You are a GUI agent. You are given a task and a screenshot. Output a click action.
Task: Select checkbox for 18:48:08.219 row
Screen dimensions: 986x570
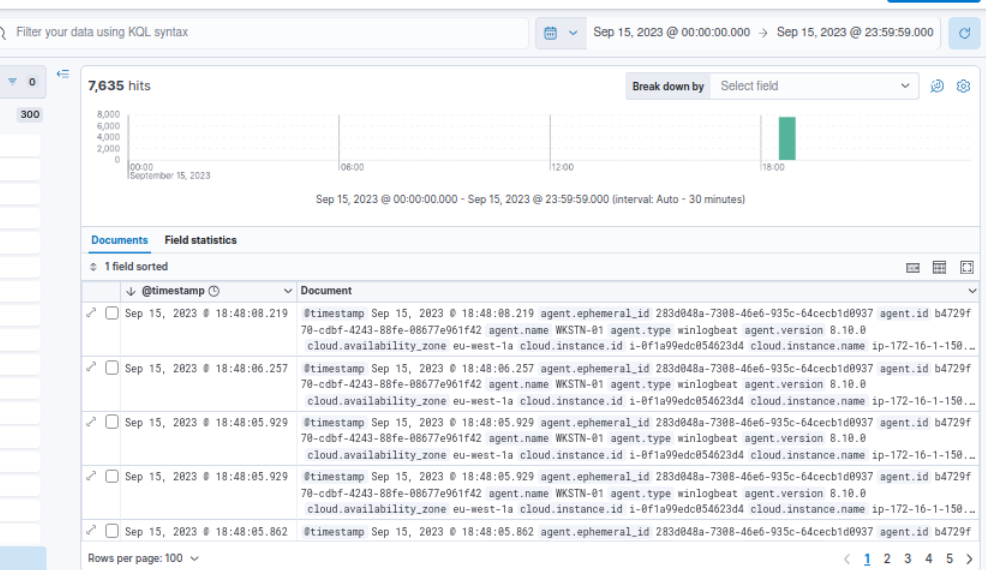pyautogui.click(x=112, y=313)
